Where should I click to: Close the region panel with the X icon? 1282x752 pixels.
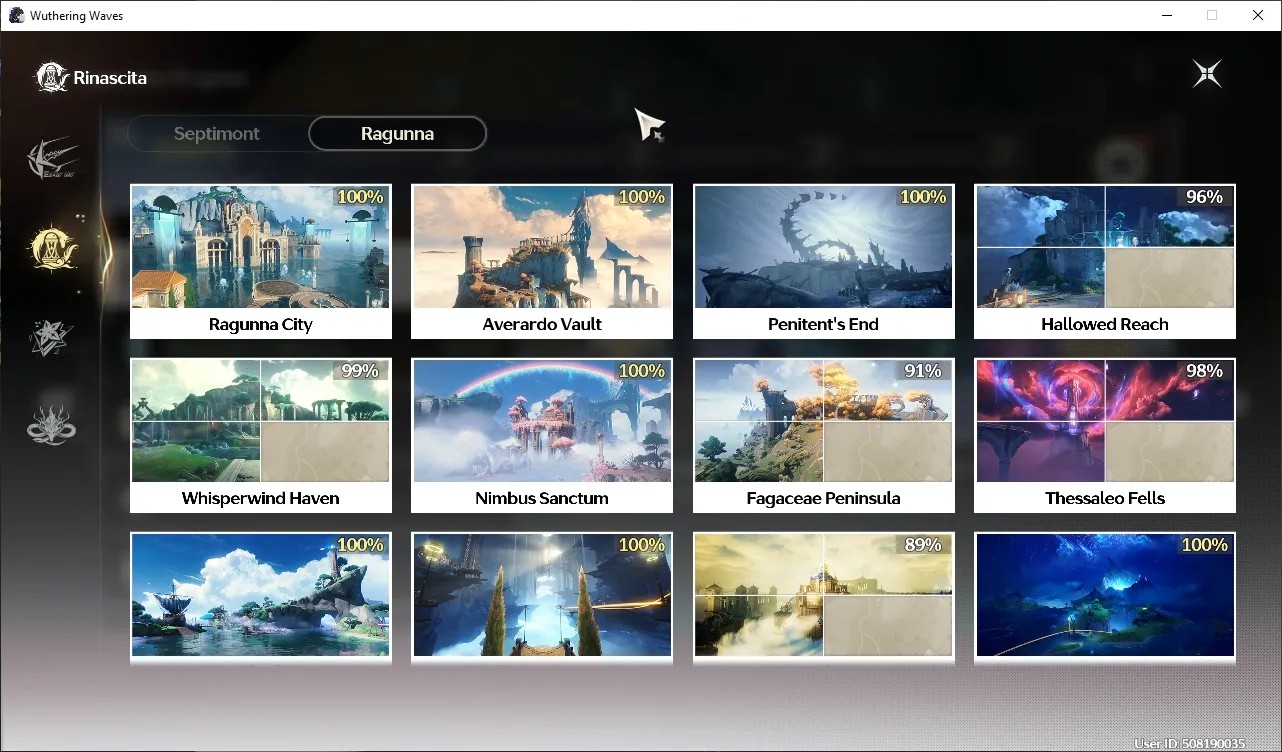1207,74
